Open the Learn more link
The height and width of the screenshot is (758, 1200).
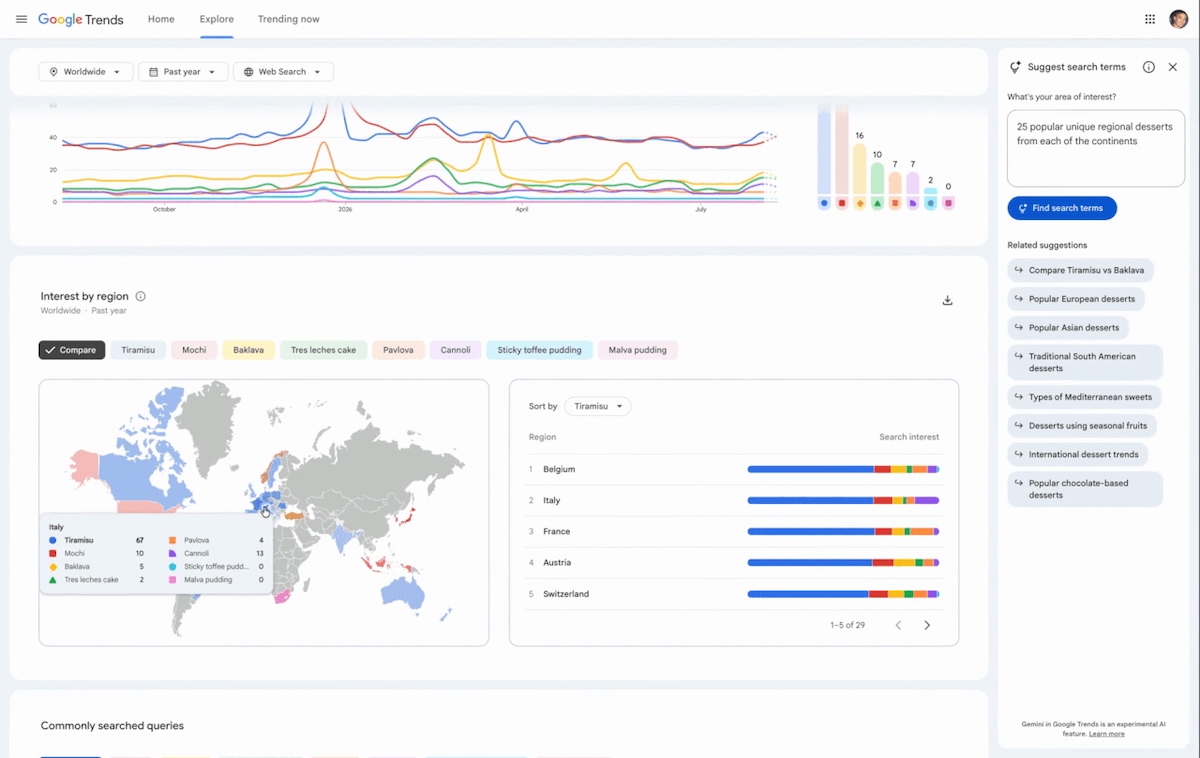tap(1106, 734)
